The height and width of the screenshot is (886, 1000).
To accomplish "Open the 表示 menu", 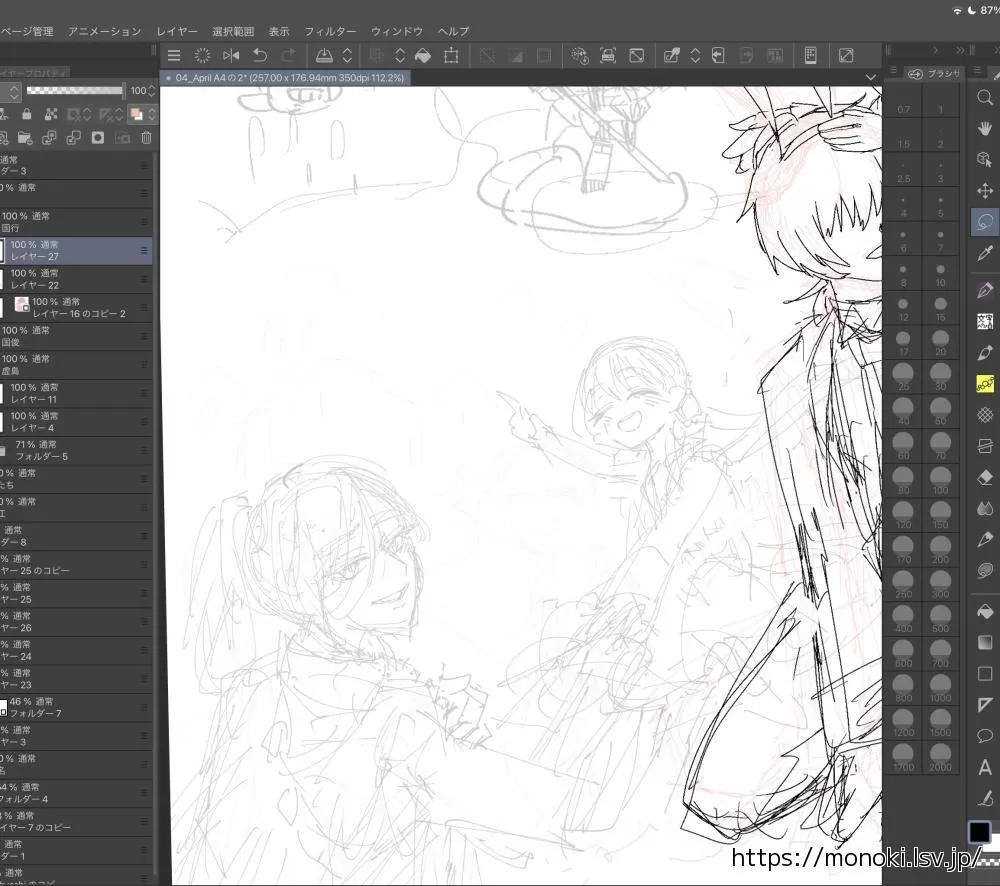I will click(279, 31).
